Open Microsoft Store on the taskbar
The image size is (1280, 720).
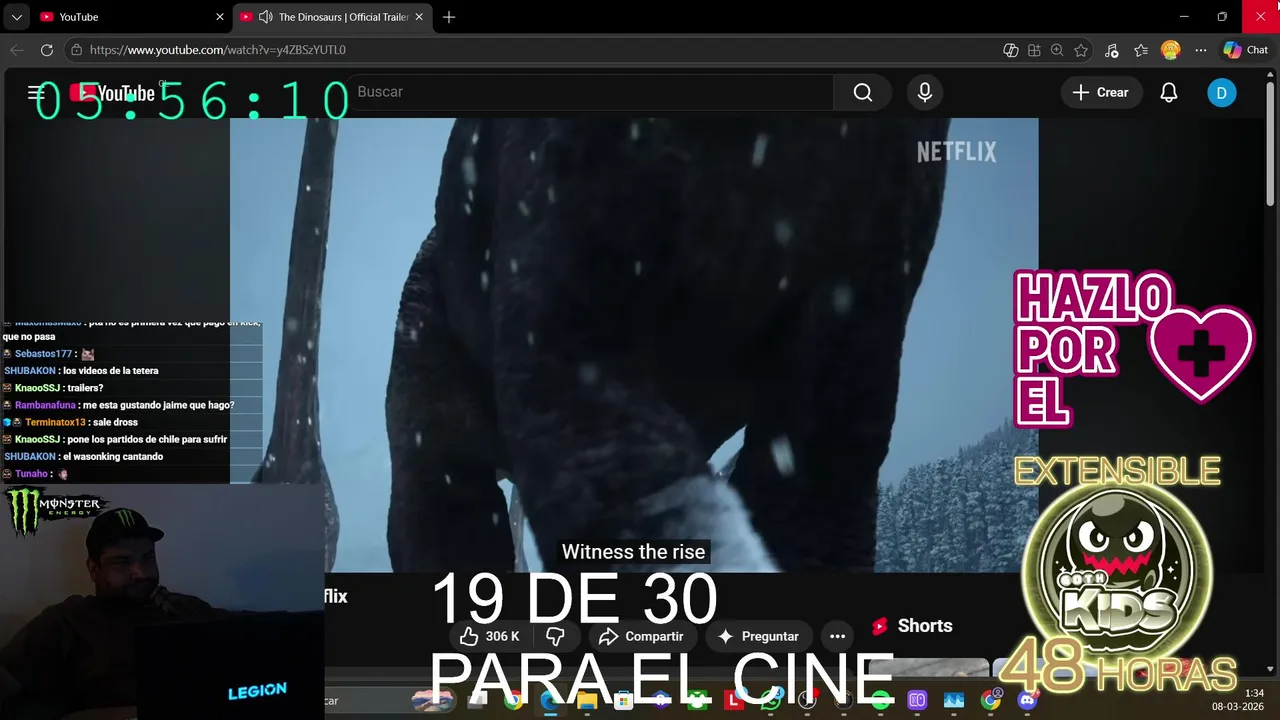[624, 701]
